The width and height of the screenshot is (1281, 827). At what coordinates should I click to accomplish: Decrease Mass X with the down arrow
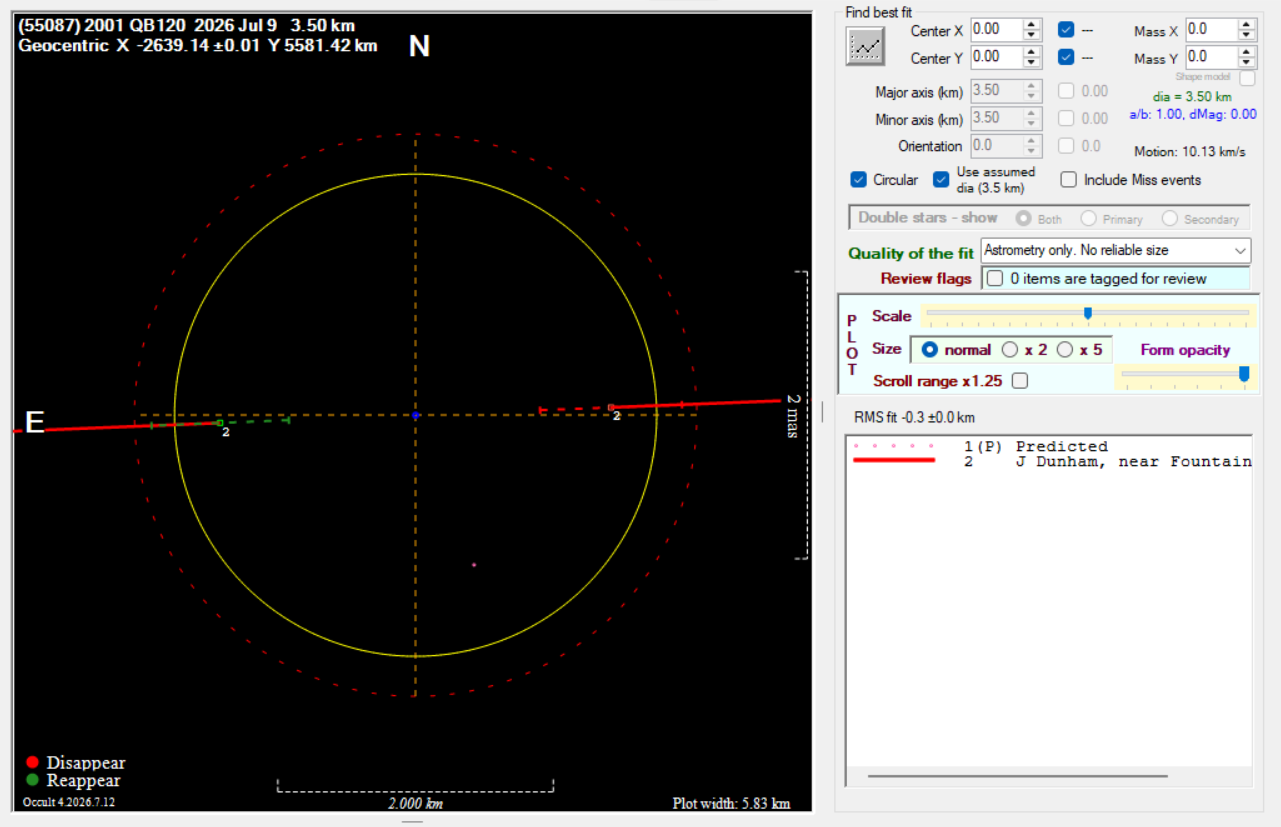(1246, 36)
